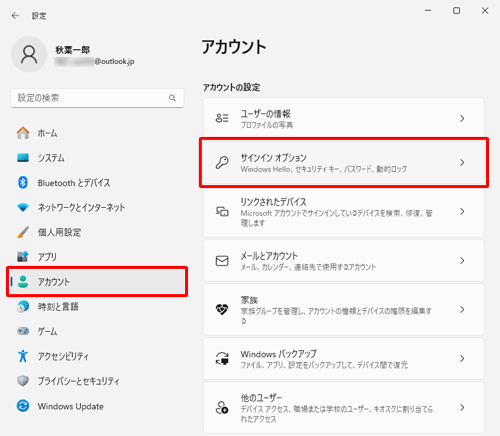This screenshot has width=500, height=436.
Task: Open サインイン オプション via its chevron
Action: pyautogui.click(x=462, y=162)
